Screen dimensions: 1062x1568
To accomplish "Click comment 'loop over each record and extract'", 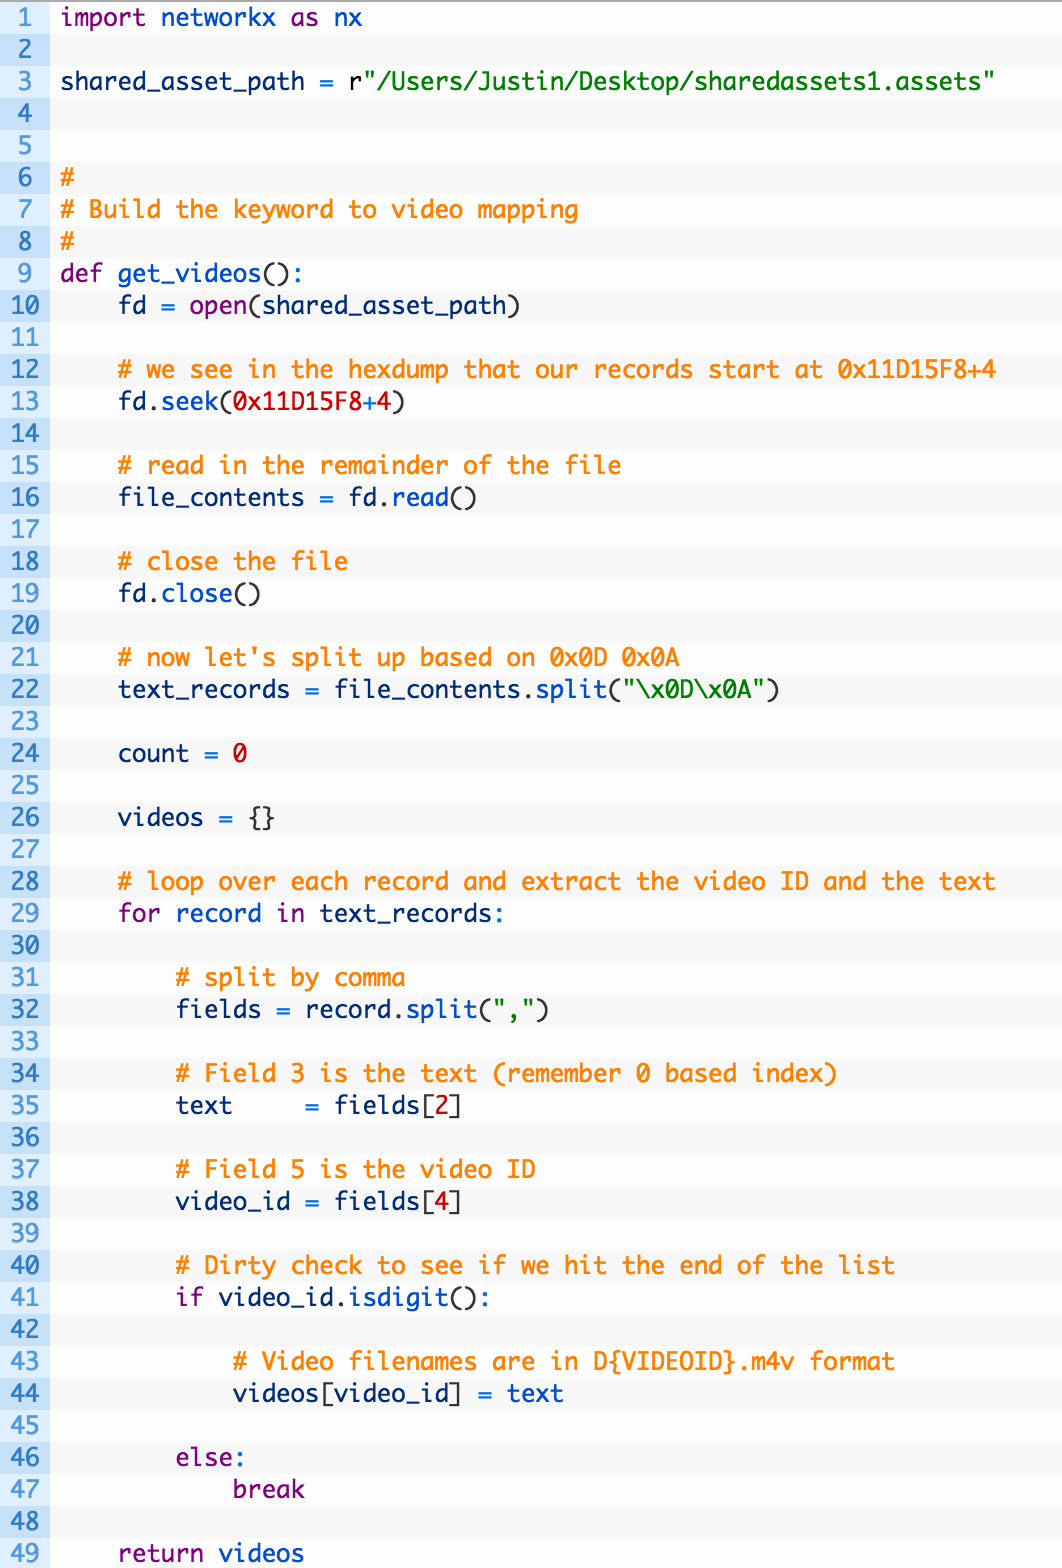I will [x=557, y=882].
